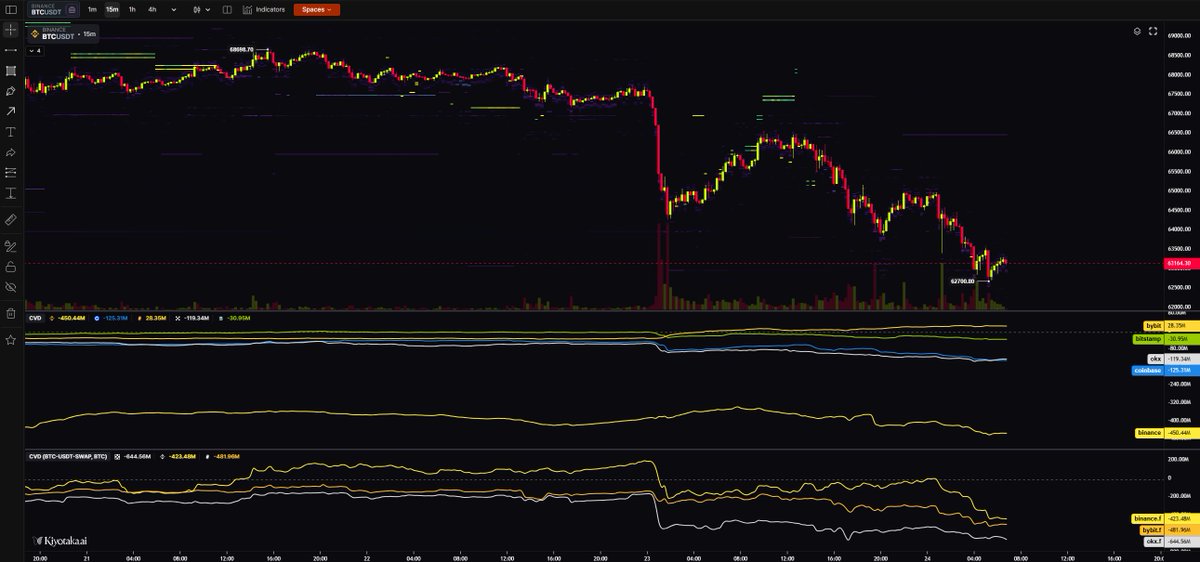Image resolution: width=1200 pixels, height=562 pixels.
Task: Open chart settings icon at top right
Action: tap(1137, 32)
